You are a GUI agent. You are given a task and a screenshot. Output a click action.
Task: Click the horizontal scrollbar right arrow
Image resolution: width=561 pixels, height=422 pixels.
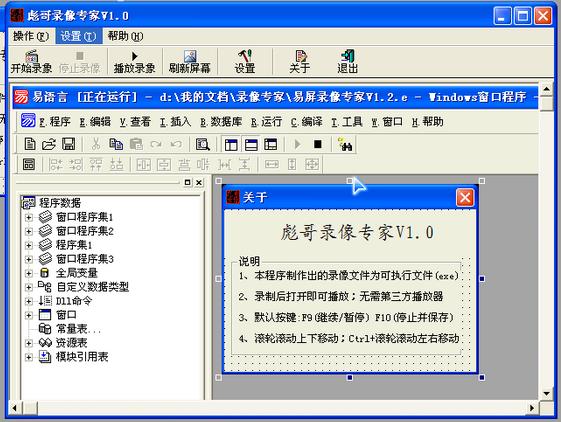point(532,408)
